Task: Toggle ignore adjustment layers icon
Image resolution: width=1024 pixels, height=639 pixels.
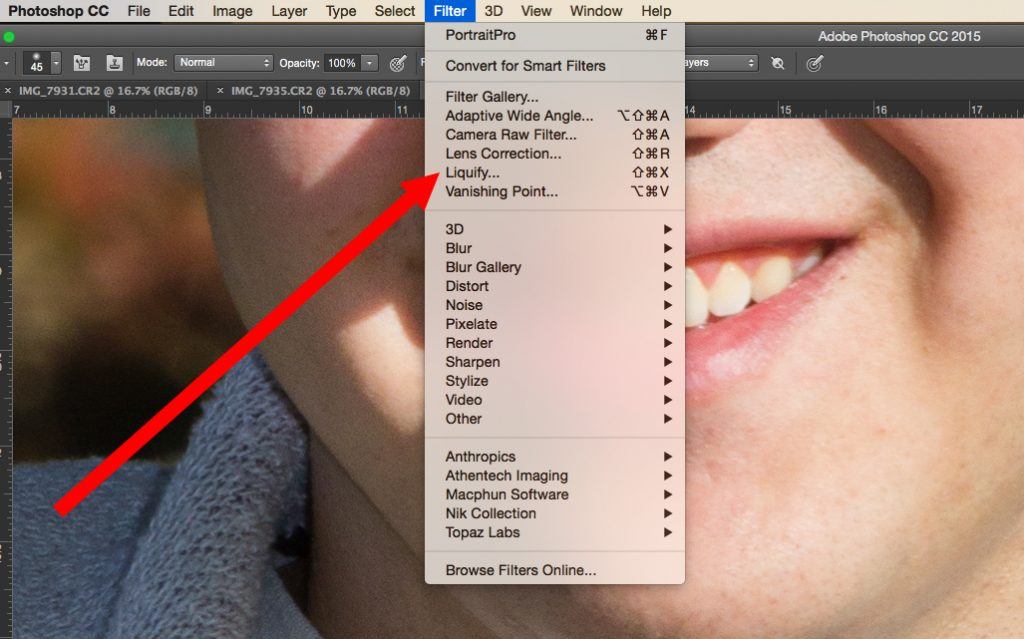Action: 778,63
